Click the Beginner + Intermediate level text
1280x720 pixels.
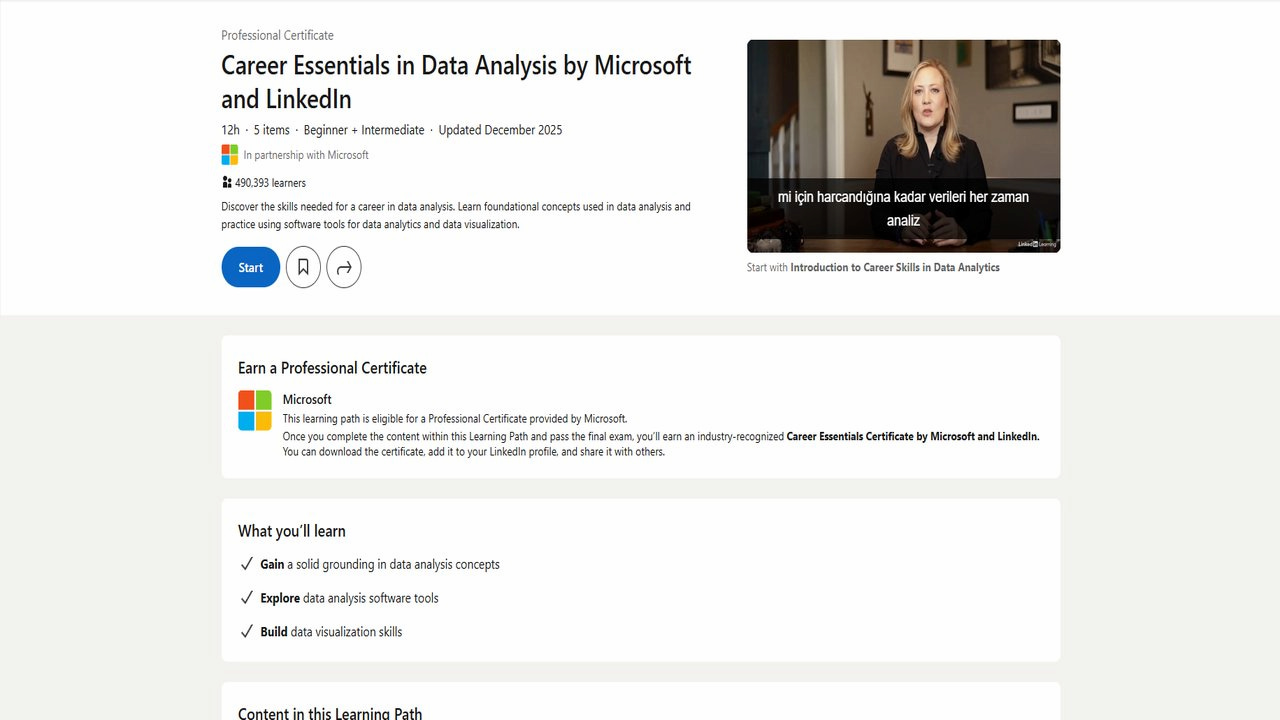pyautogui.click(x=364, y=130)
